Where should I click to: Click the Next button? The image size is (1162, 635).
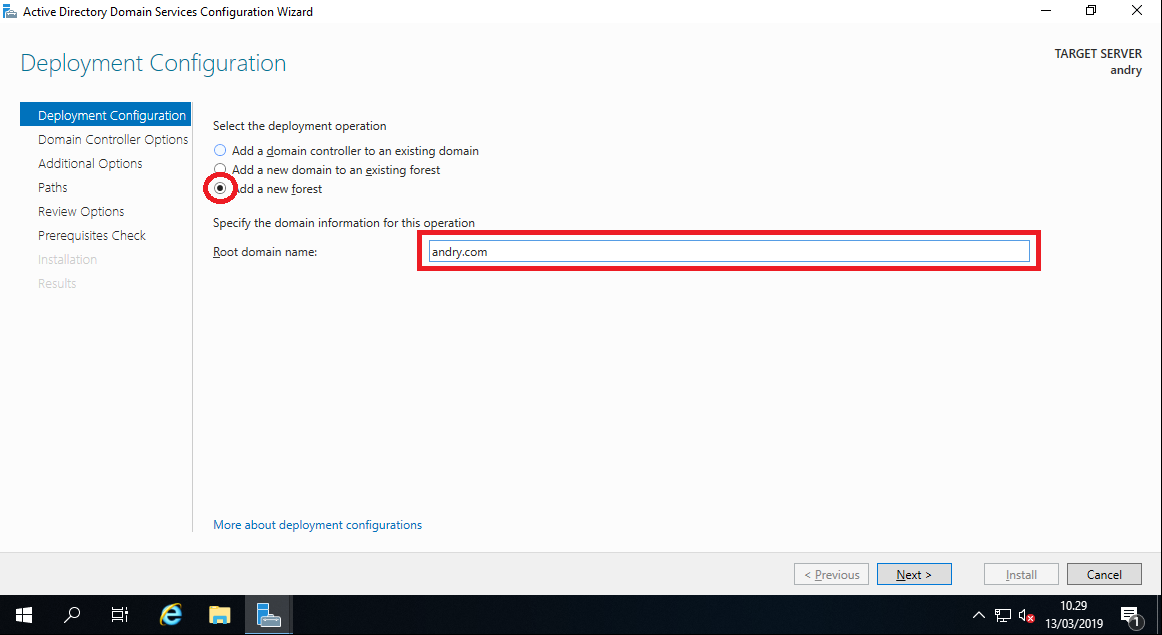[x=914, y=574]
